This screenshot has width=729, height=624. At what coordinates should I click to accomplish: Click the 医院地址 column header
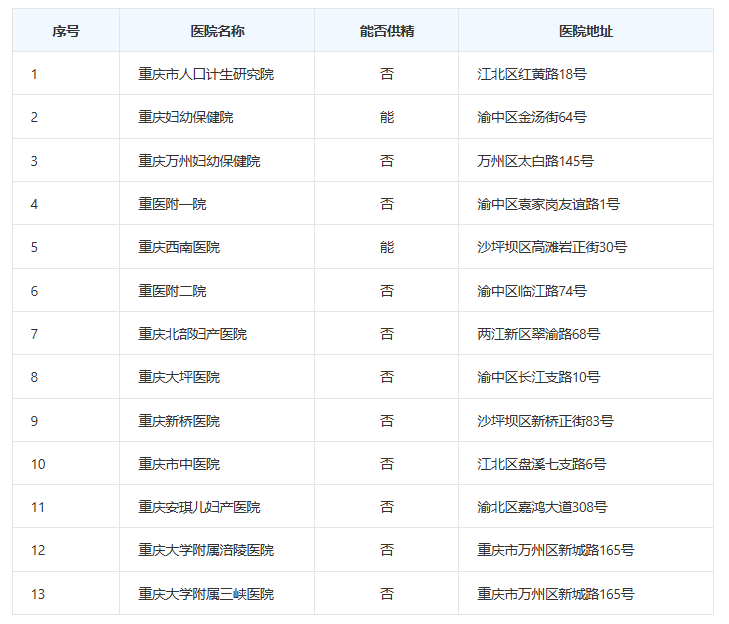point(586,31)
